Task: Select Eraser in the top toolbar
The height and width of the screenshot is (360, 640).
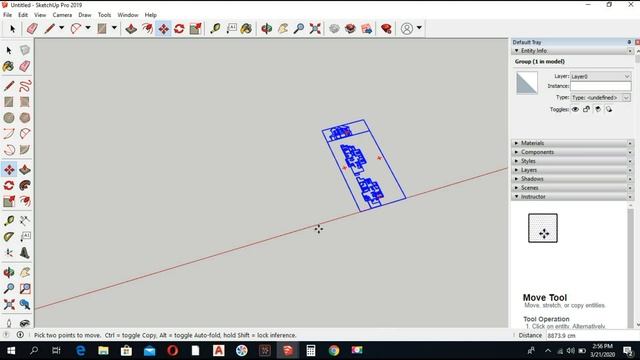Action: (x=32, y=29)
